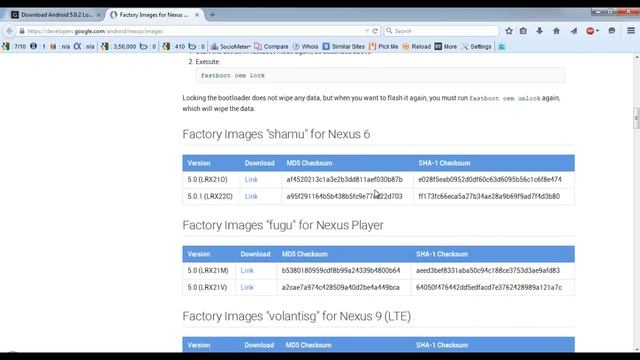
Task: Go to the Home page icon
Action: click(556, 31)
